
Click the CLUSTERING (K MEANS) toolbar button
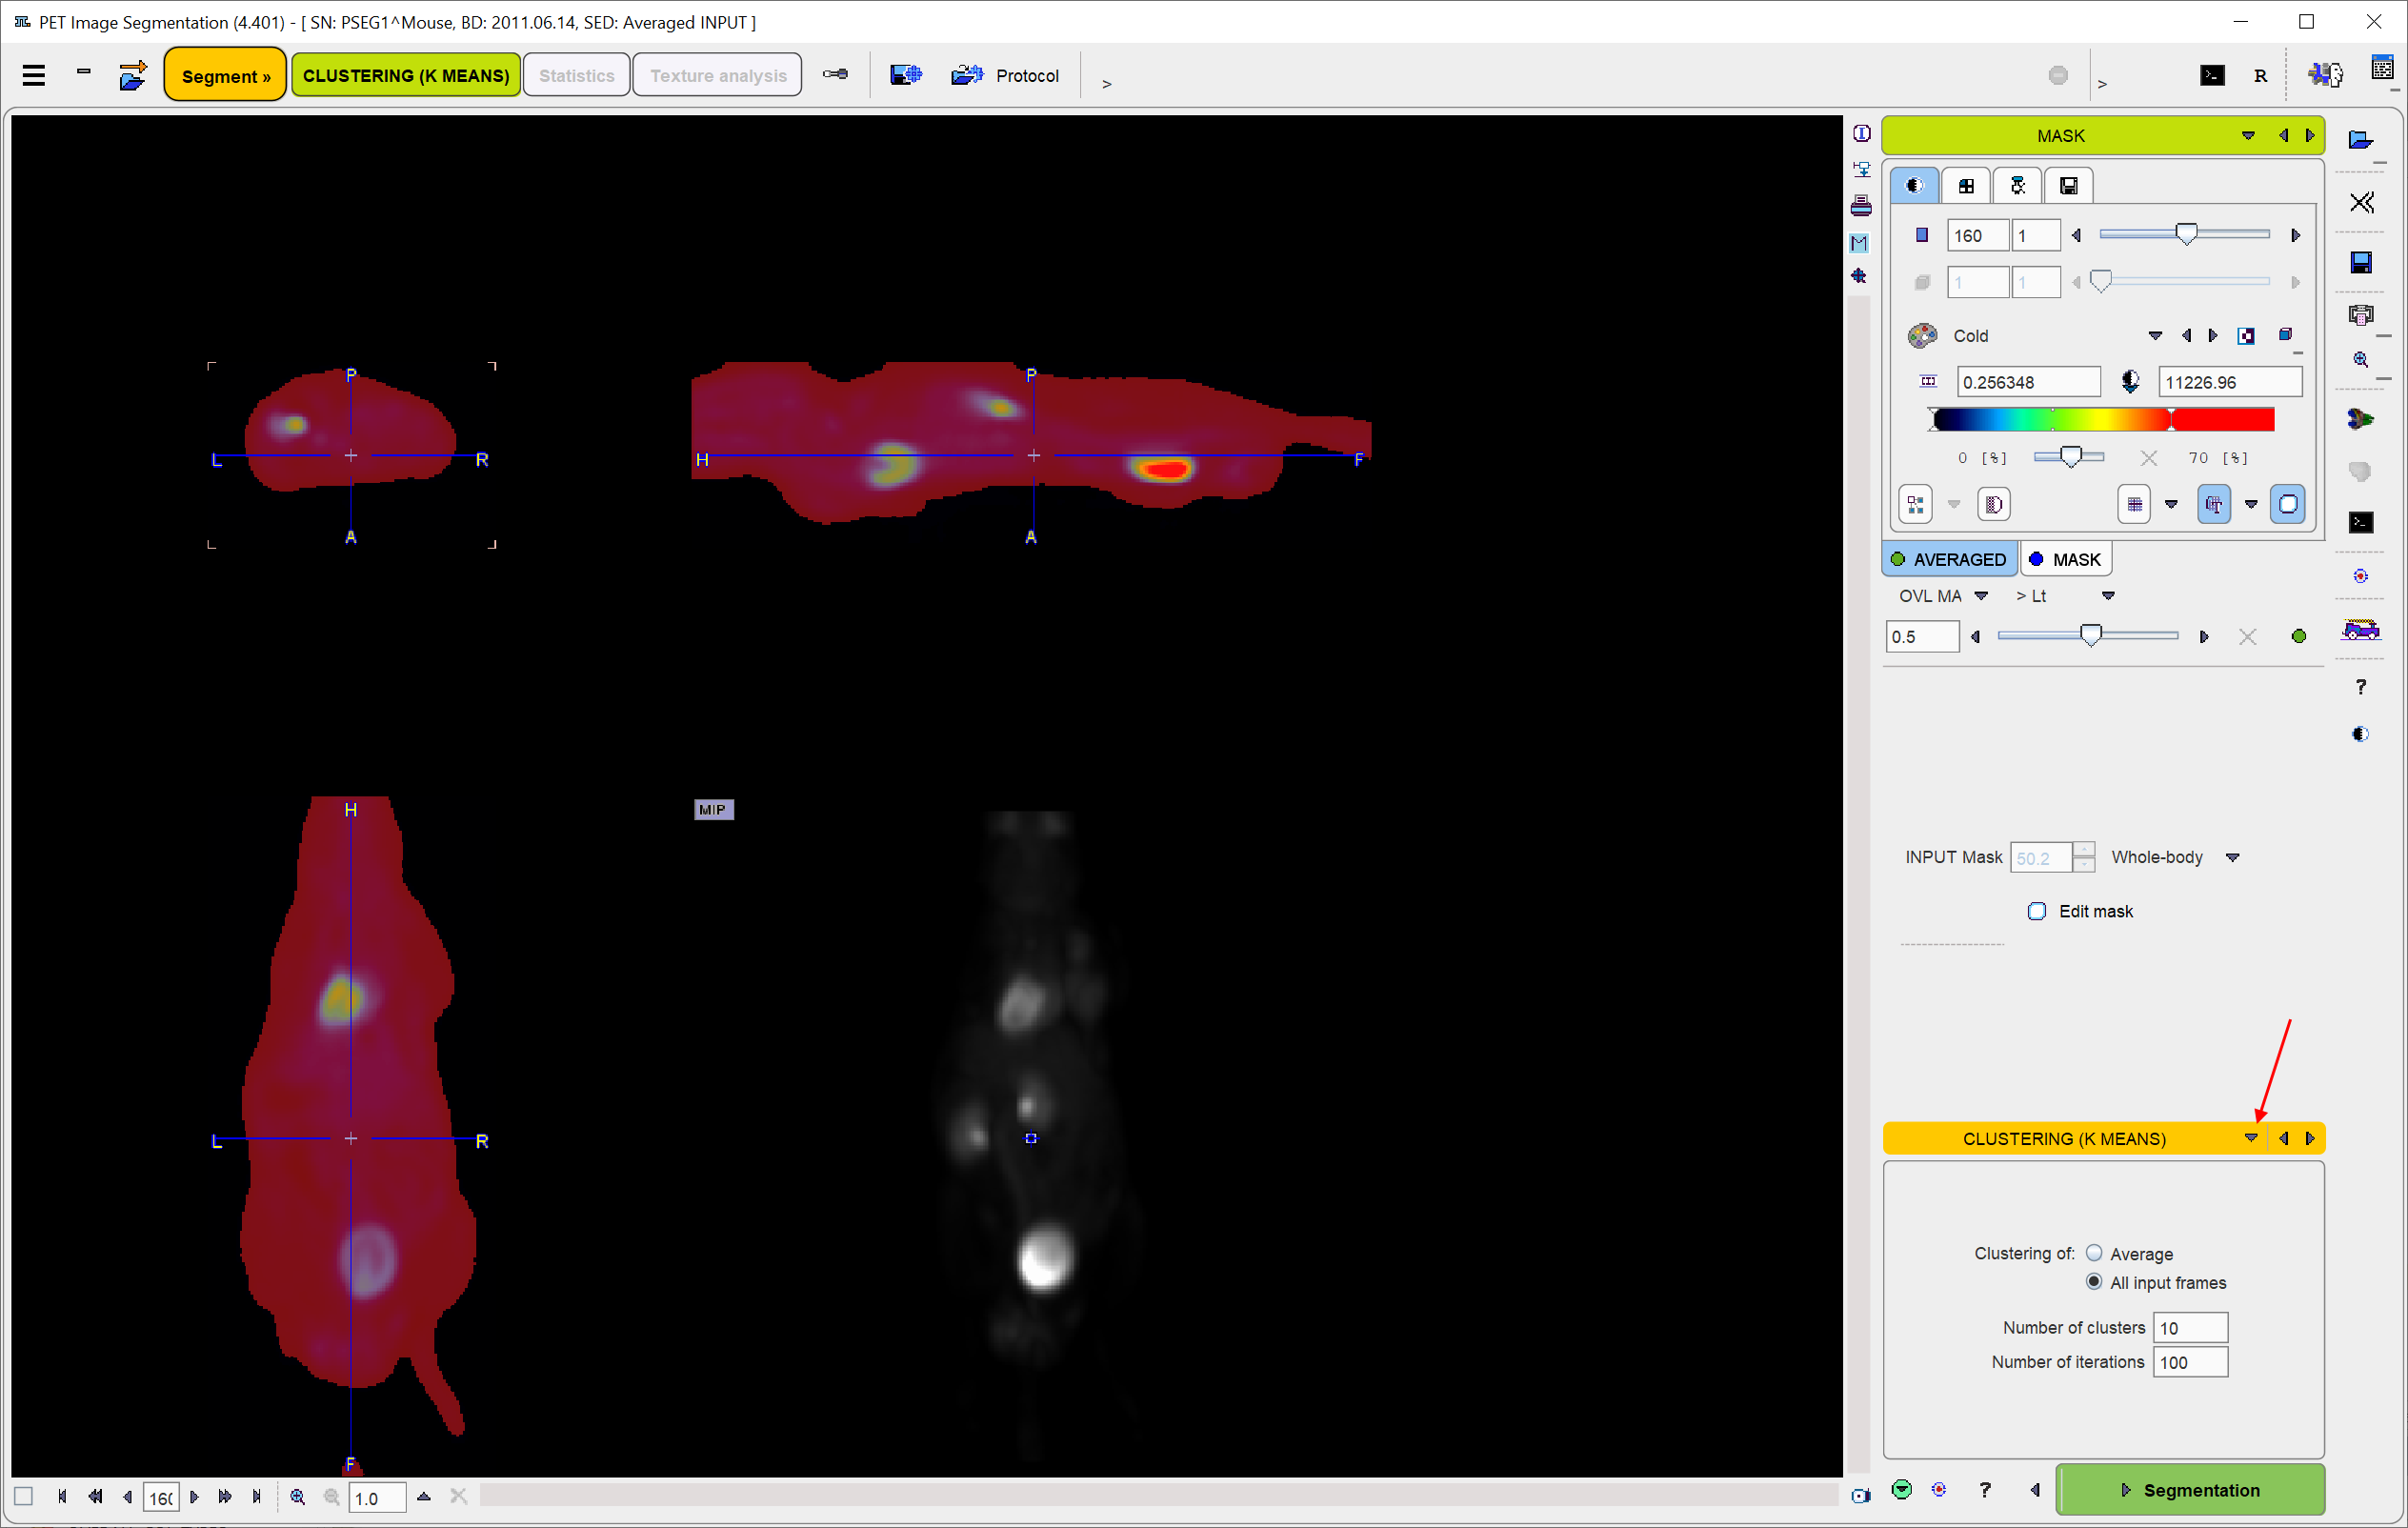coord(406,76)
